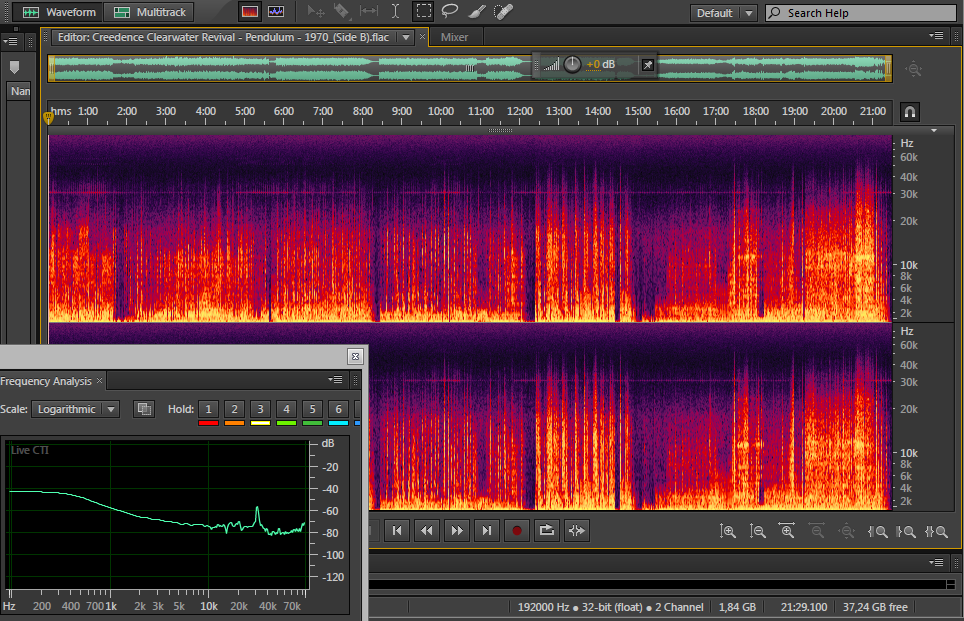Click the red Hold 1 color swatch

point(208,423)
